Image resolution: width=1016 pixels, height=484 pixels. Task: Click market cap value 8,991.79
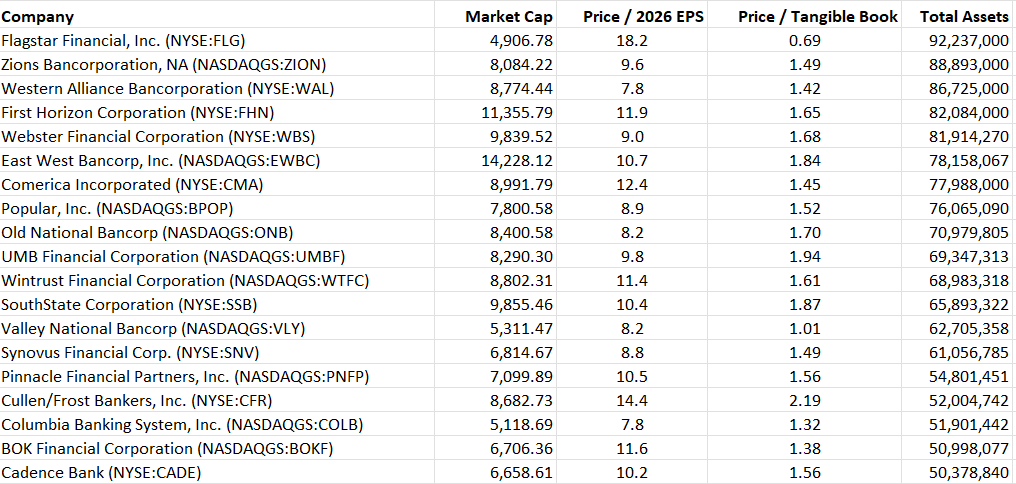(522, 185)
